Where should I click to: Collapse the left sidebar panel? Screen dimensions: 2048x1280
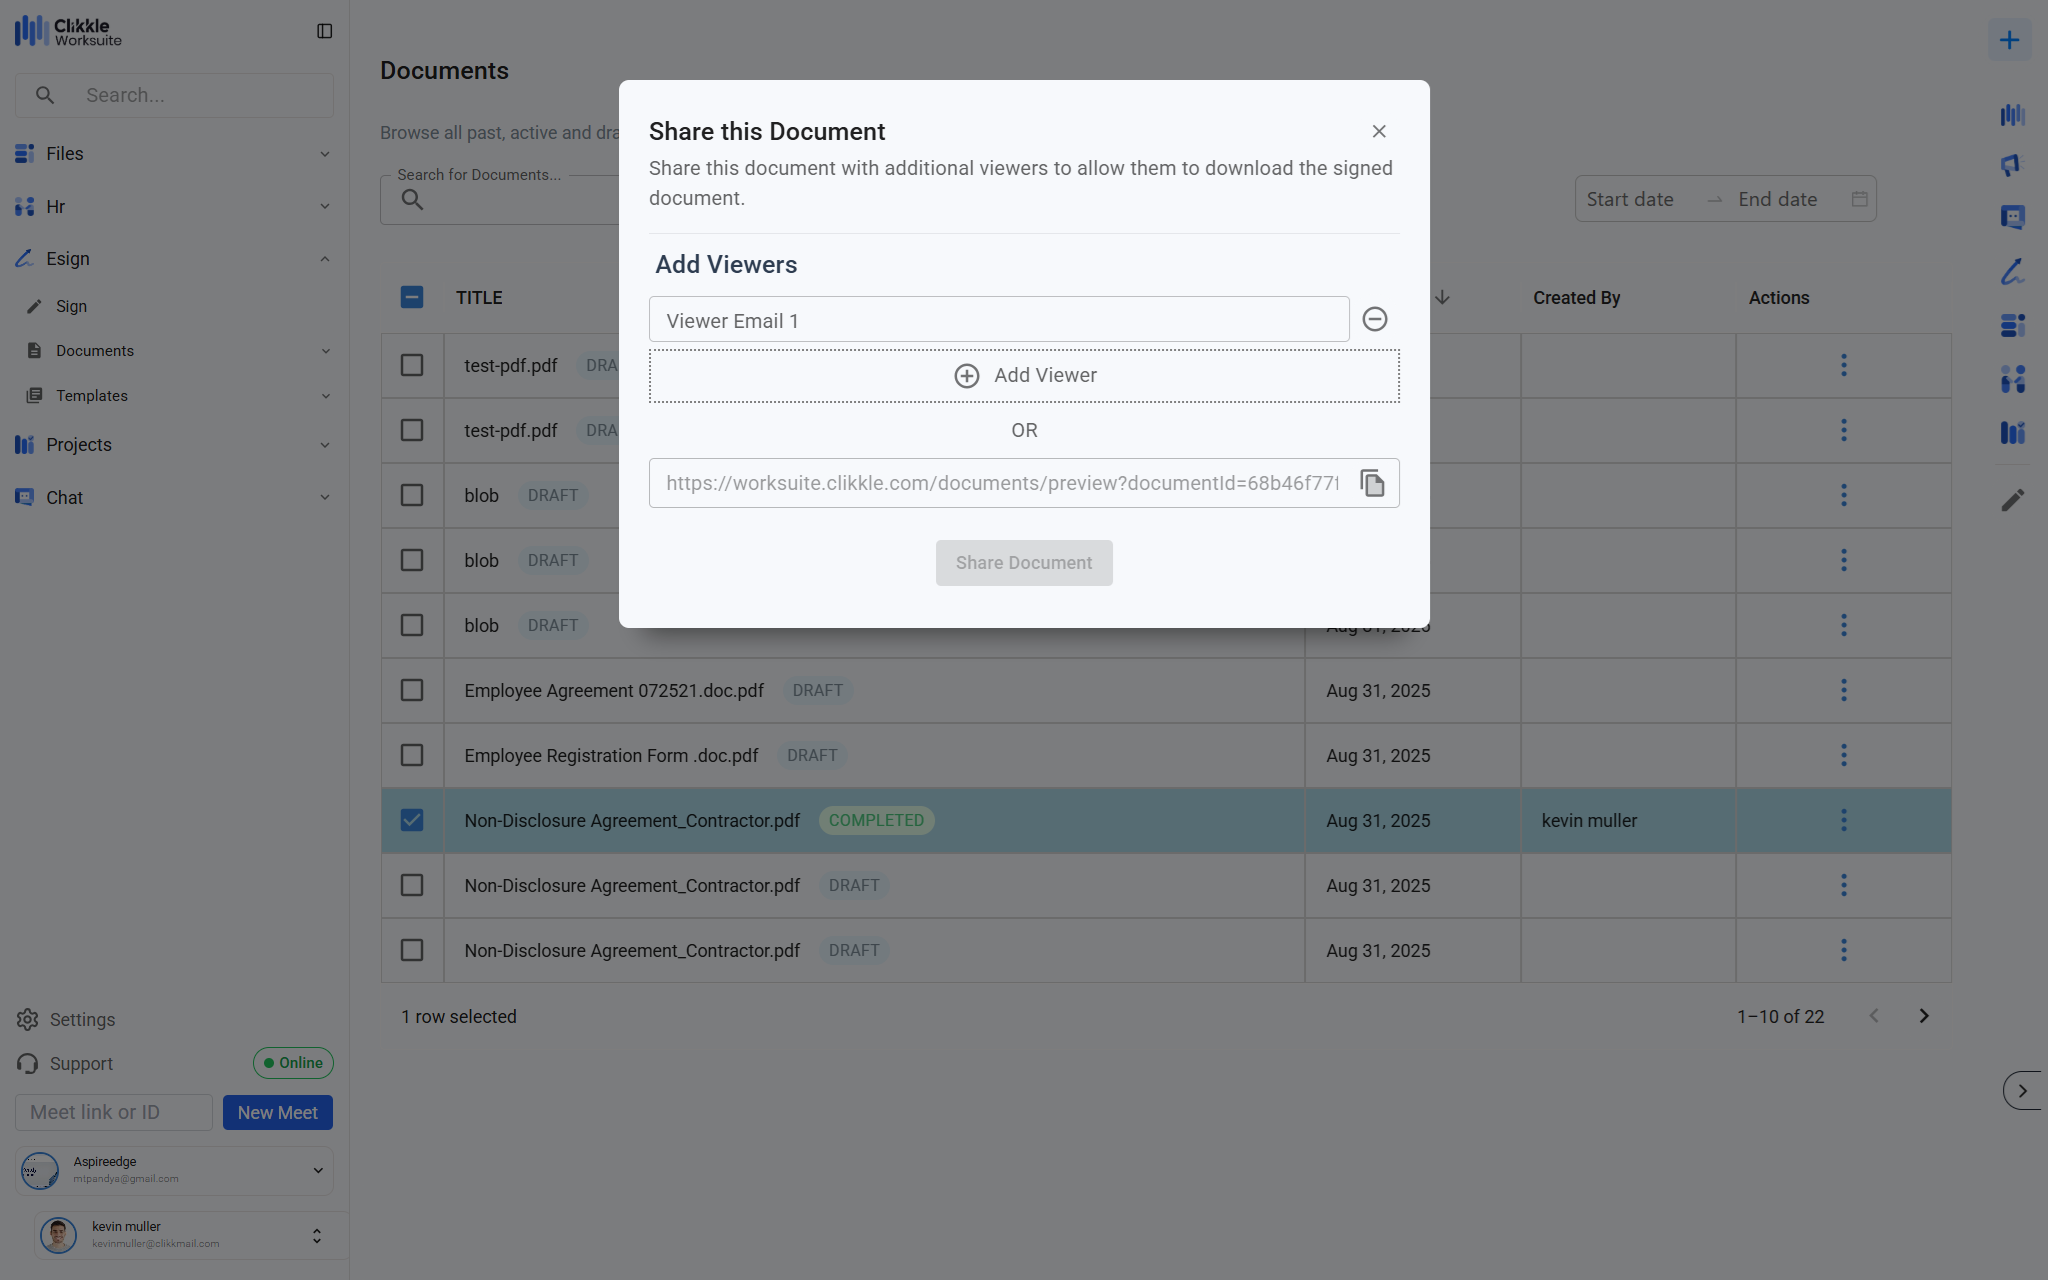click(x=324, y=31)
